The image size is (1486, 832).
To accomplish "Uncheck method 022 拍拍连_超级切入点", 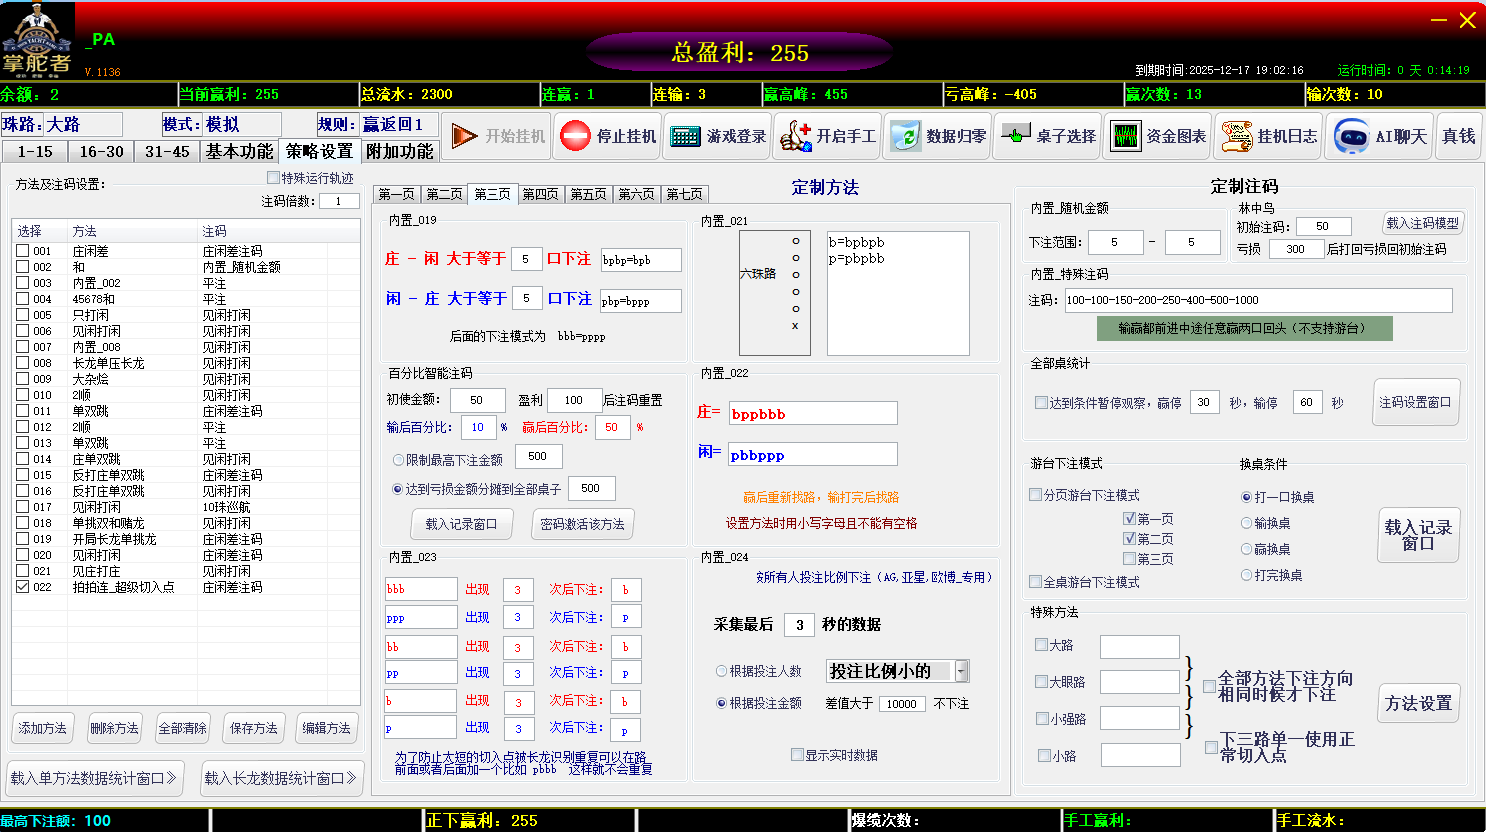I will (23, 587).
